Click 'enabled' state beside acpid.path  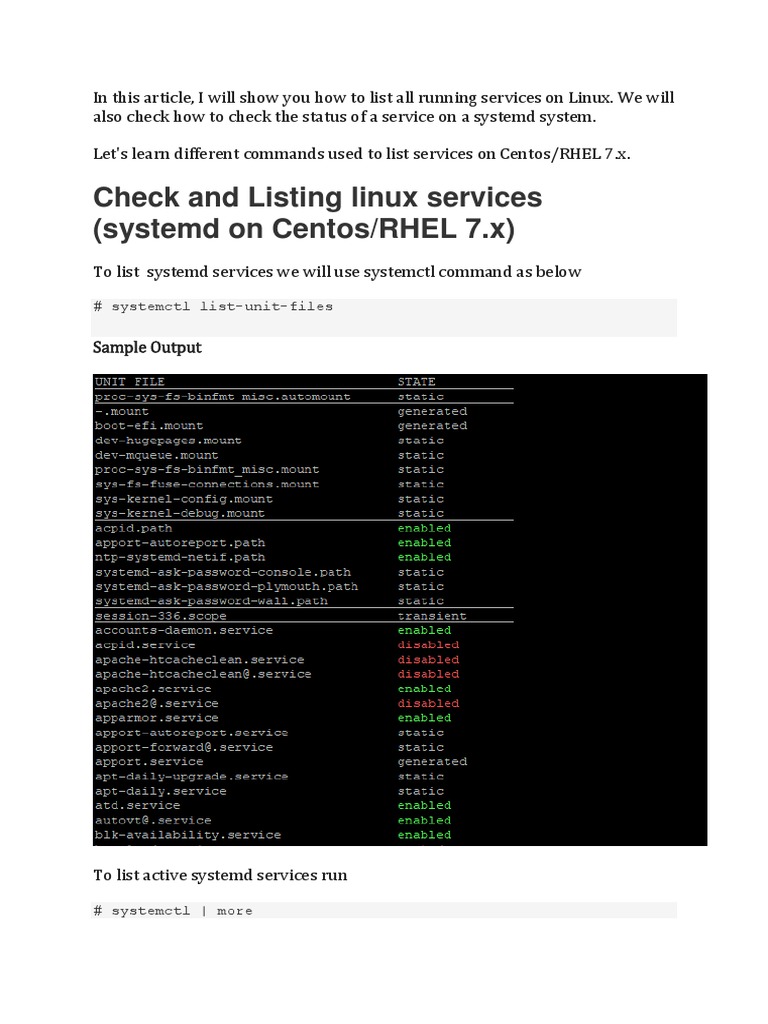[424, 528]
